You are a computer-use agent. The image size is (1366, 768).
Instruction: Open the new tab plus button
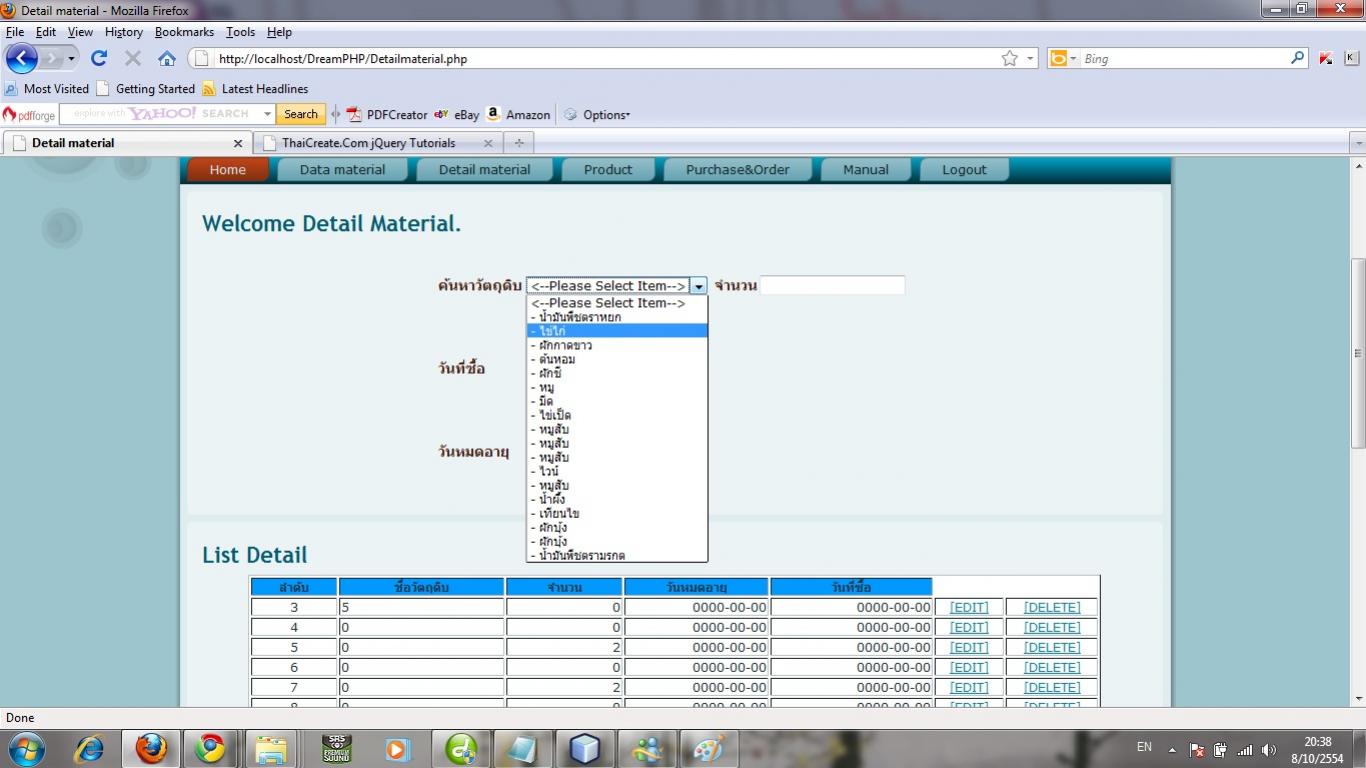tap(518, 143)
